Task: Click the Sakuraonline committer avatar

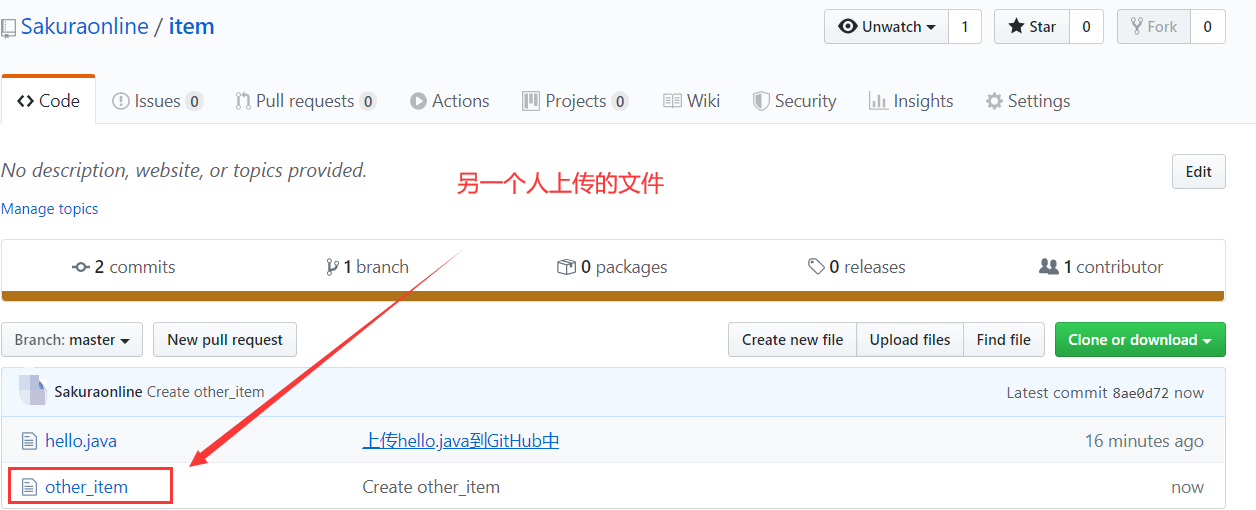Action: pyautogui.click(x=32, y=391)
